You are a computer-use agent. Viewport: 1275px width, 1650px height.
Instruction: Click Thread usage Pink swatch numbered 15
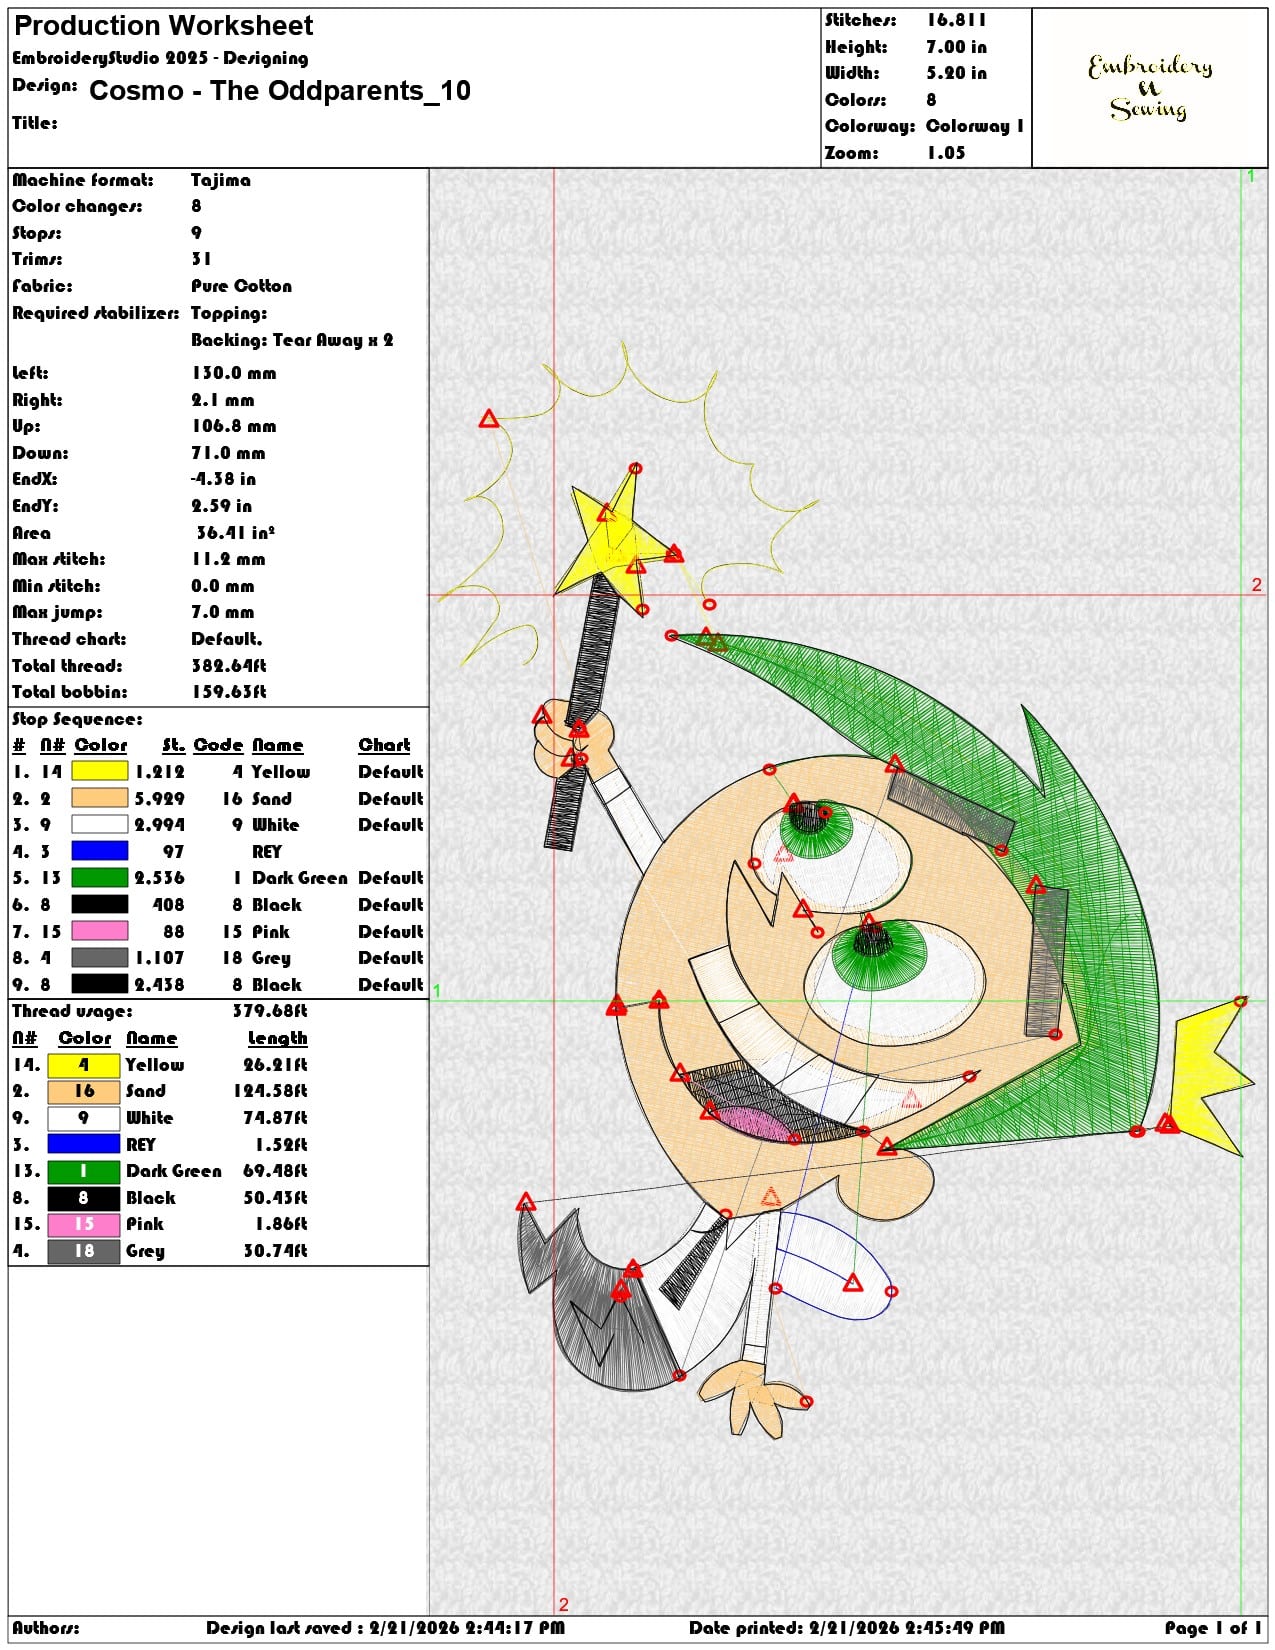pos(84,1224)
